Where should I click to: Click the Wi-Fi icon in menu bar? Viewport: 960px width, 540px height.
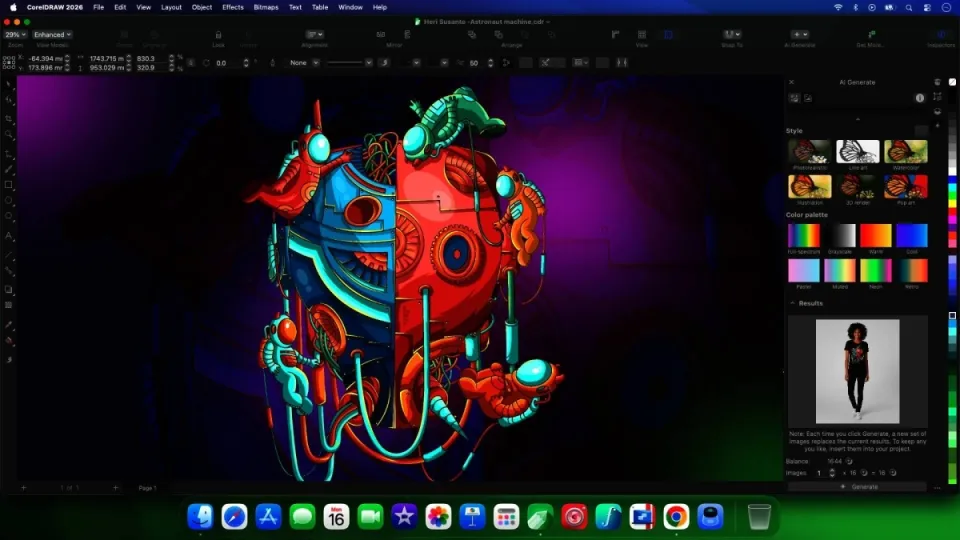click(x=838, y=7)
